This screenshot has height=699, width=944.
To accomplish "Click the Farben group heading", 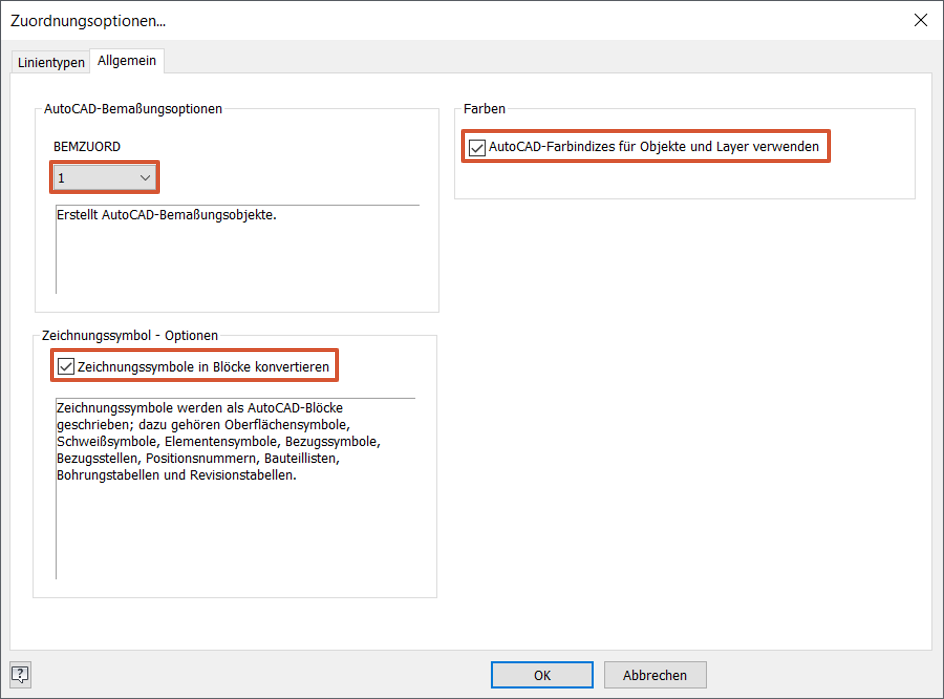I will [x=484, y=108].
